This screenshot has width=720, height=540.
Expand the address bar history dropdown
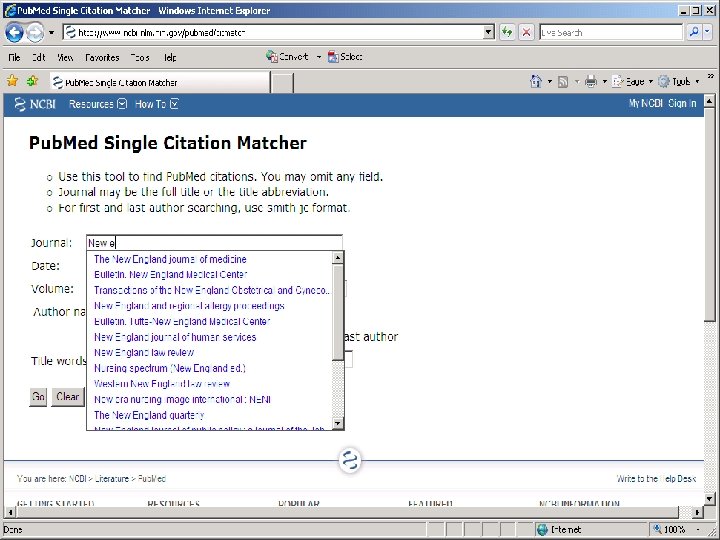click(489, 33)
